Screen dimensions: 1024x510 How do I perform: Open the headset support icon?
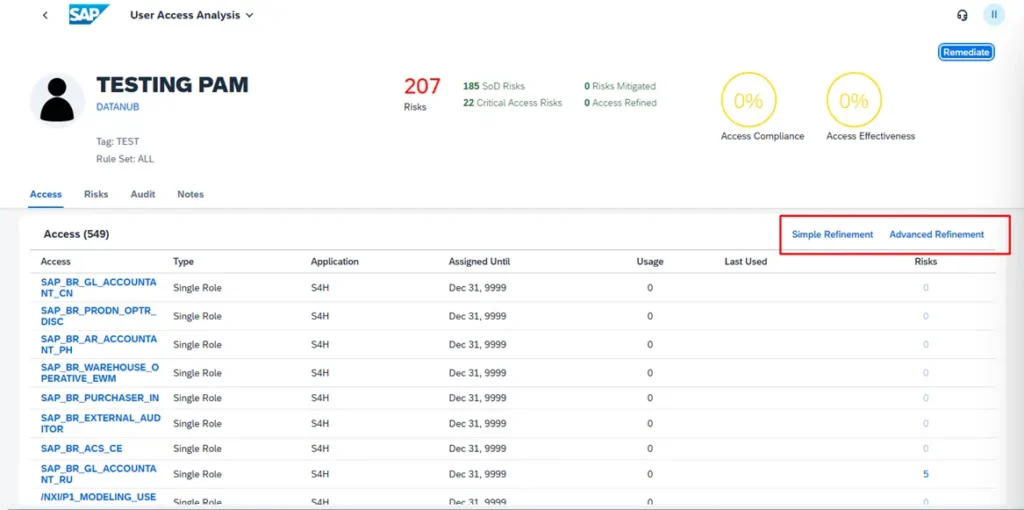click(x=962, y=15)
